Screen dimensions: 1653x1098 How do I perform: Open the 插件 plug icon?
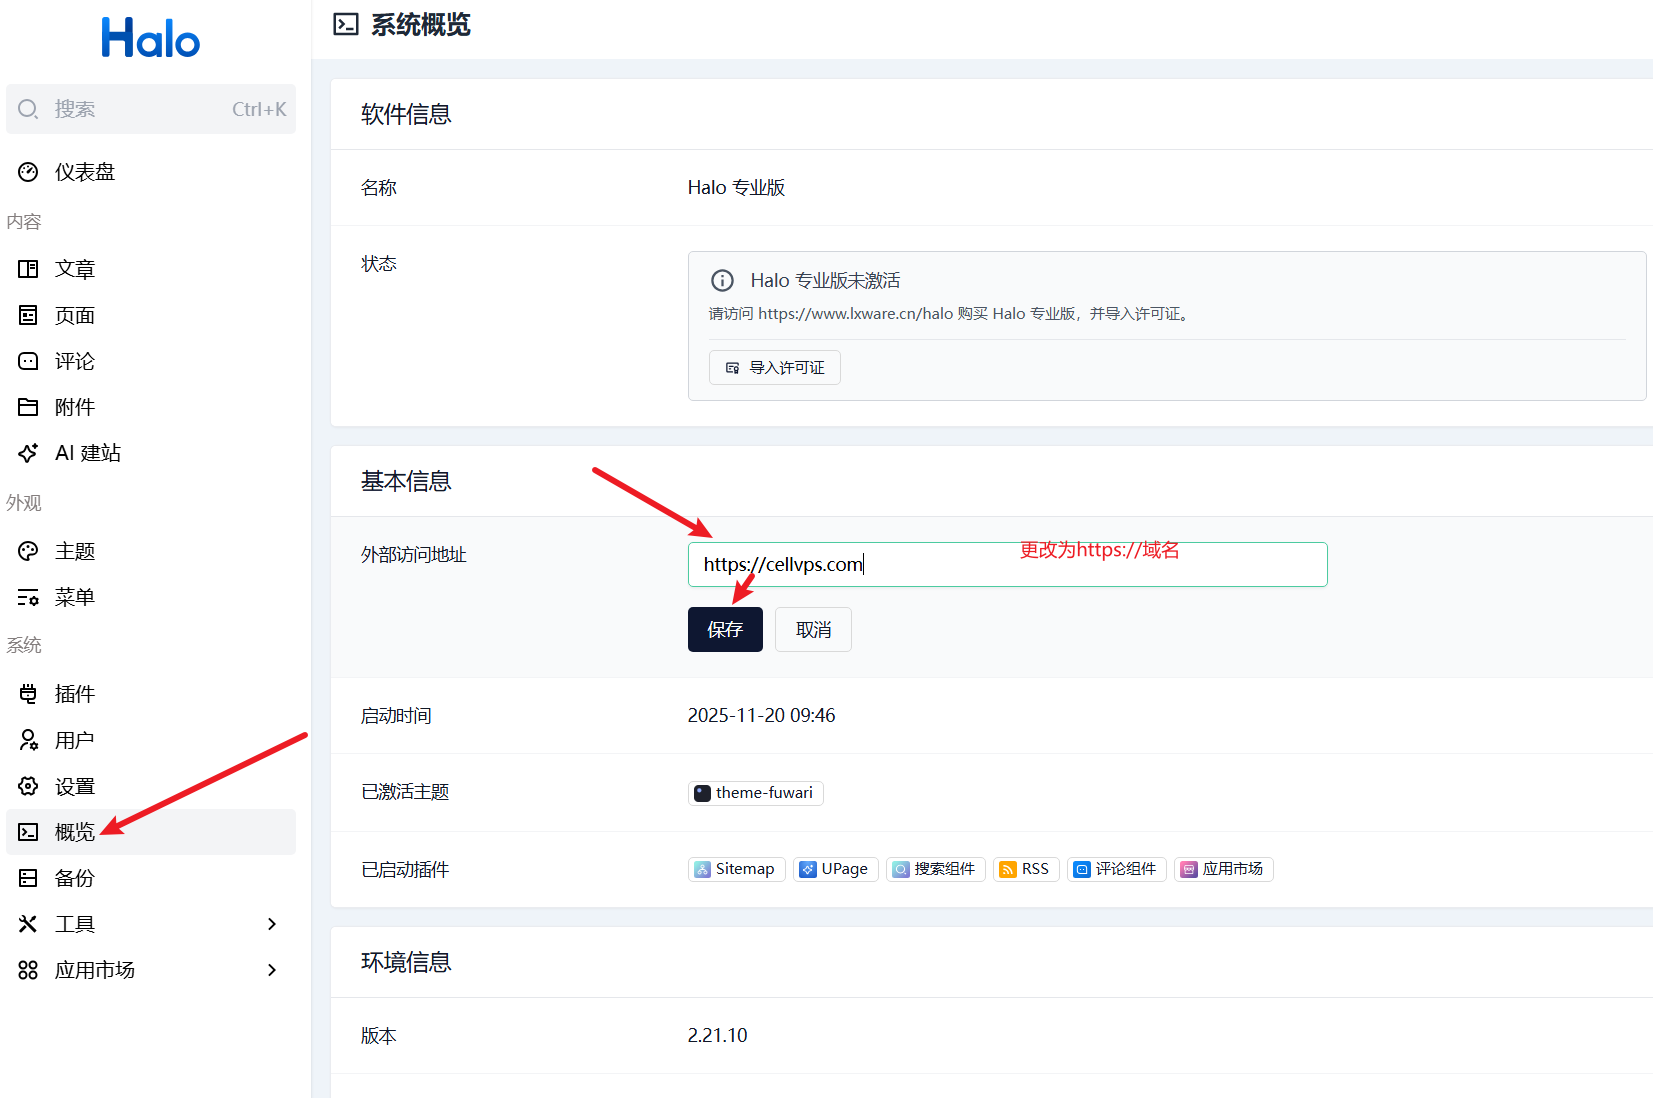[x=28, y=694]
